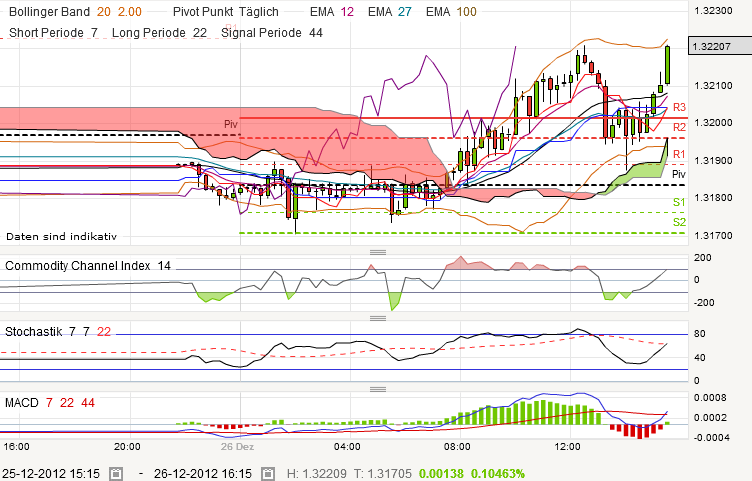Click the R1 pivot level label
Image resolution: width=752 pixels, height=481 pixels.
[x=679, y=154]
